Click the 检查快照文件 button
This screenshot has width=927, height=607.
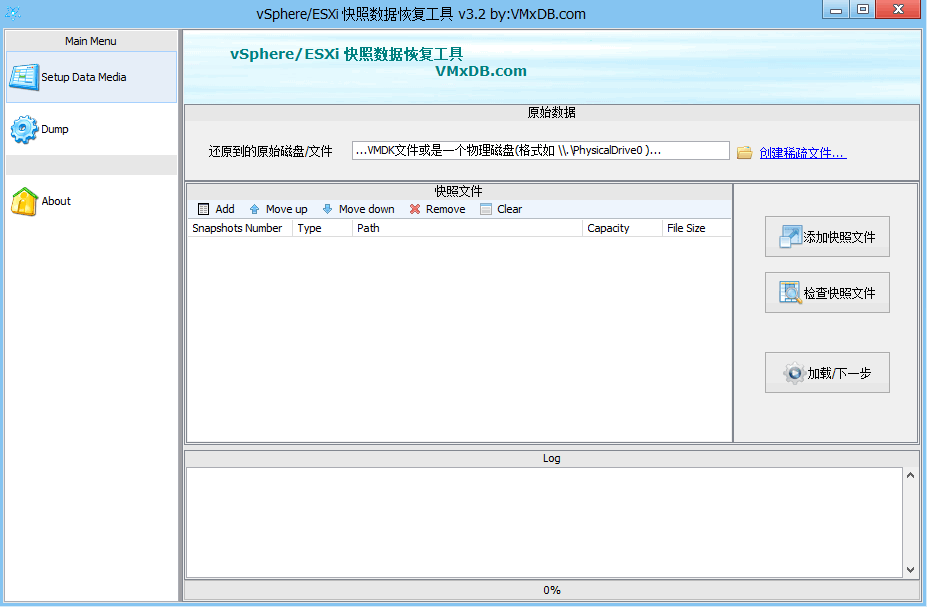827,293
